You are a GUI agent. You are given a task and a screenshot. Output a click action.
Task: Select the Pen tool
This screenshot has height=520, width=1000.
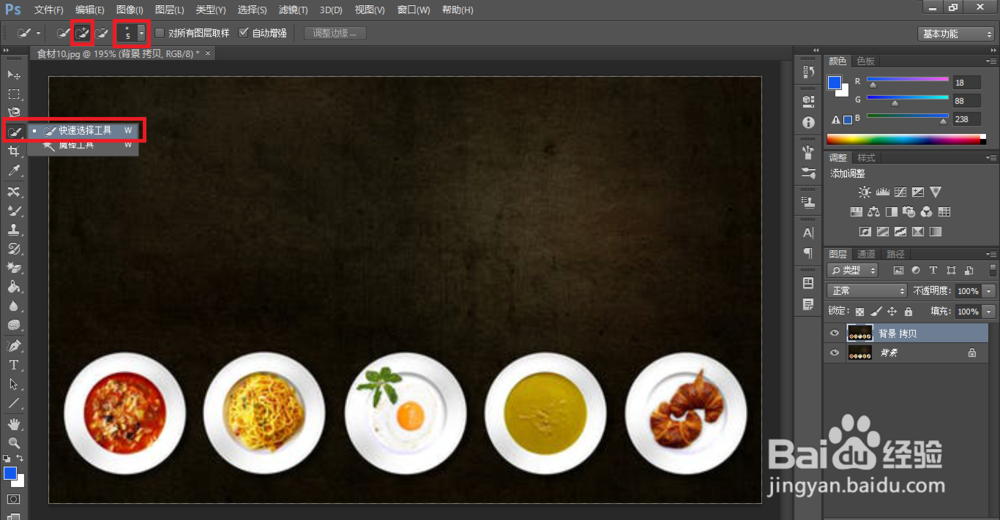point(13,346)
